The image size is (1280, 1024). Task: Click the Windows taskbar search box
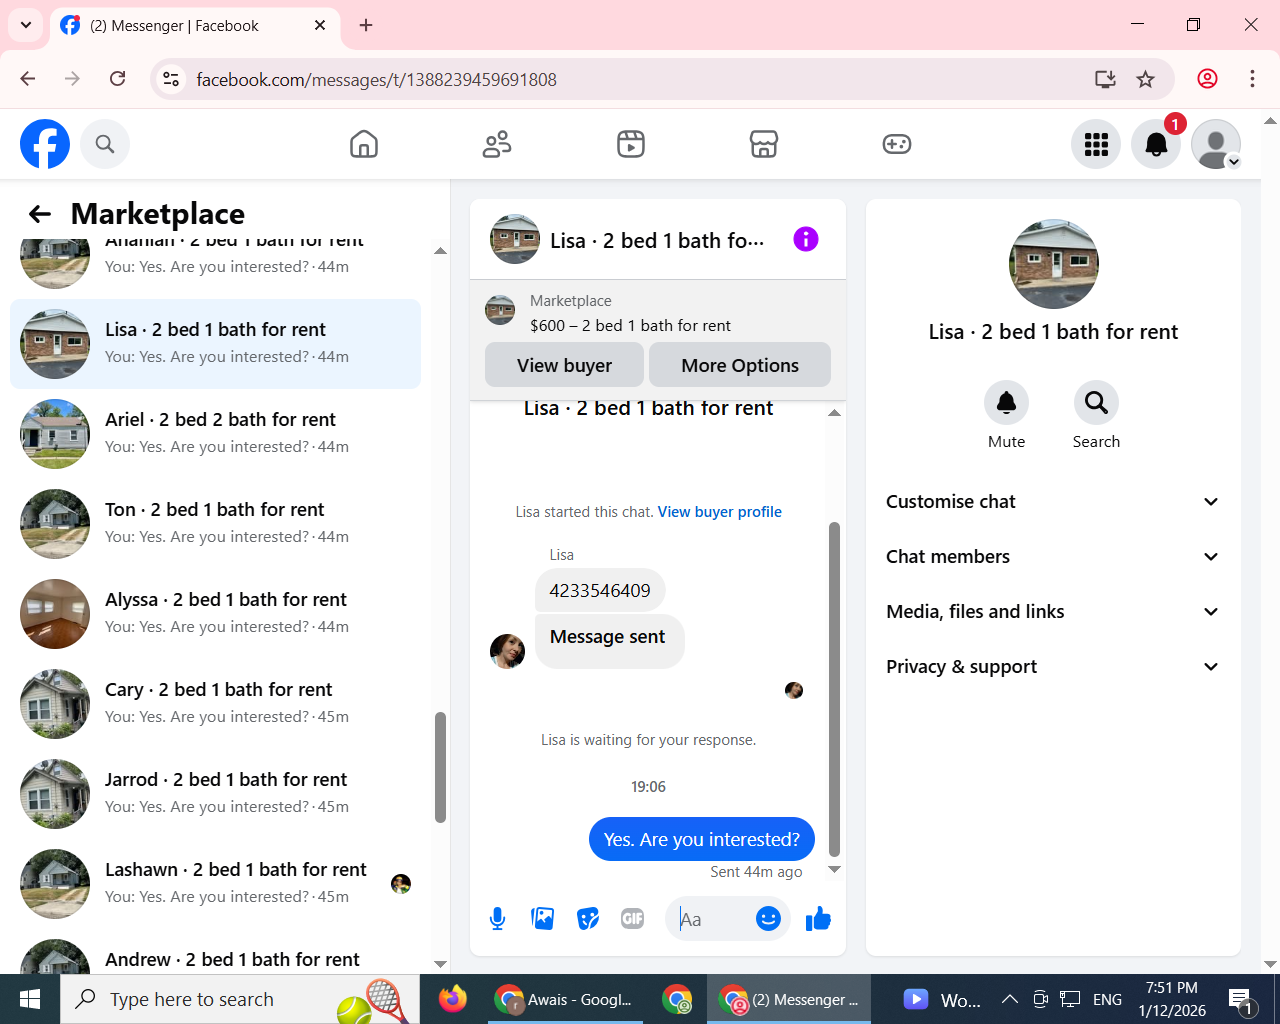click(240, 999)
